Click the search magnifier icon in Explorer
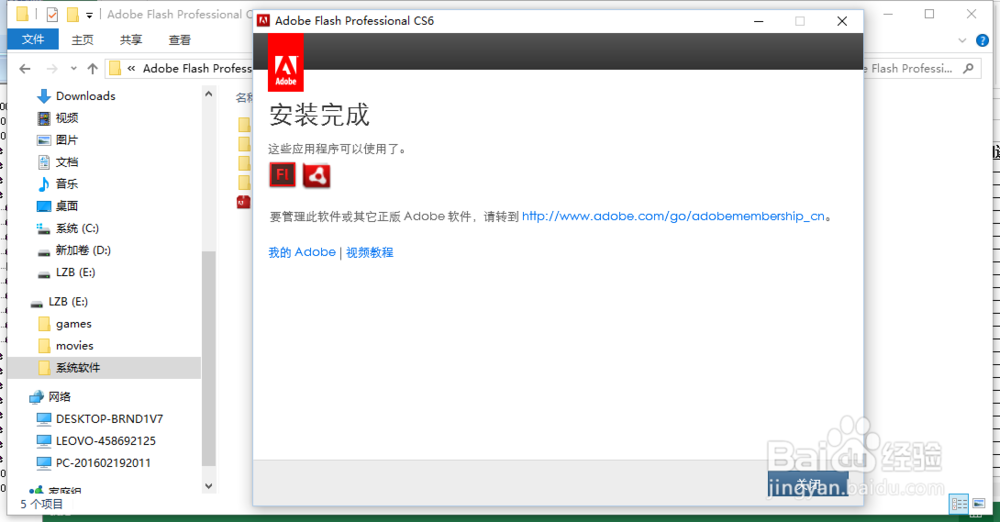This screenshot has width=1000, height=522. [969, 68]
